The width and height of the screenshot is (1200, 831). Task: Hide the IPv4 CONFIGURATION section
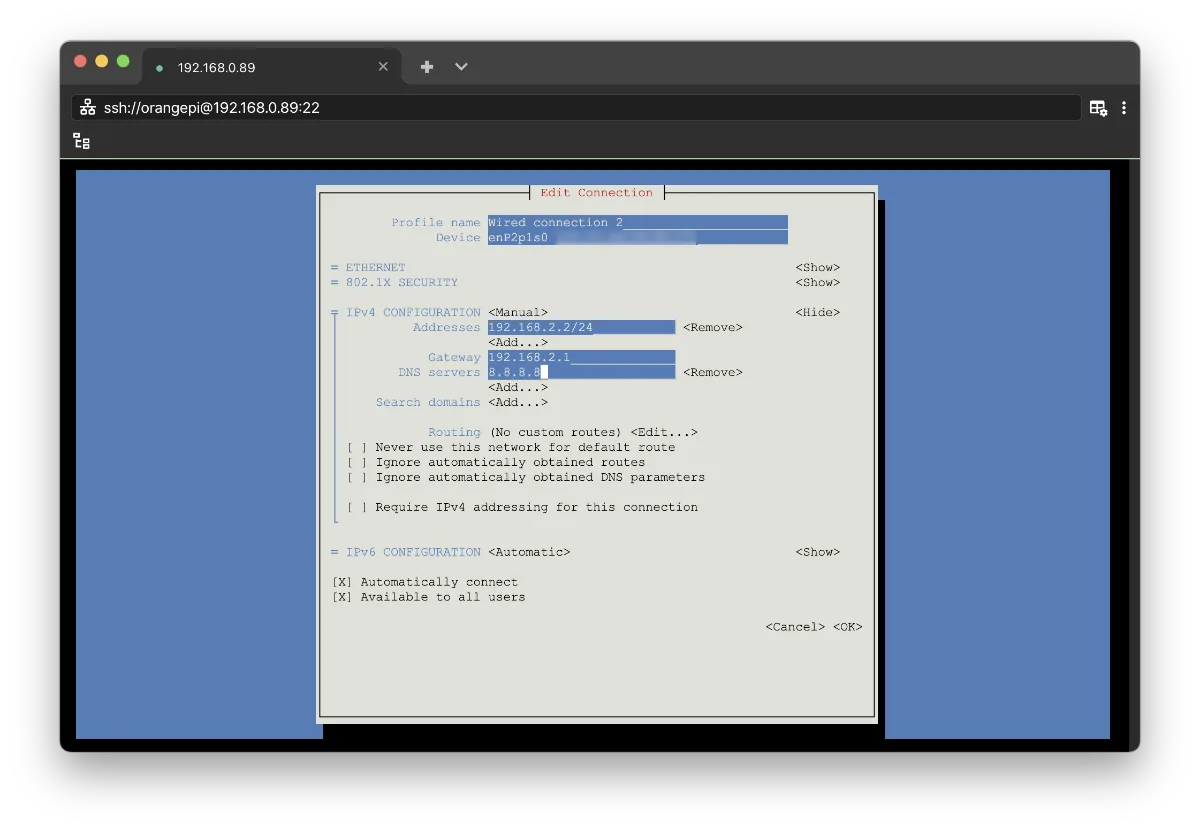pos(817,313)
